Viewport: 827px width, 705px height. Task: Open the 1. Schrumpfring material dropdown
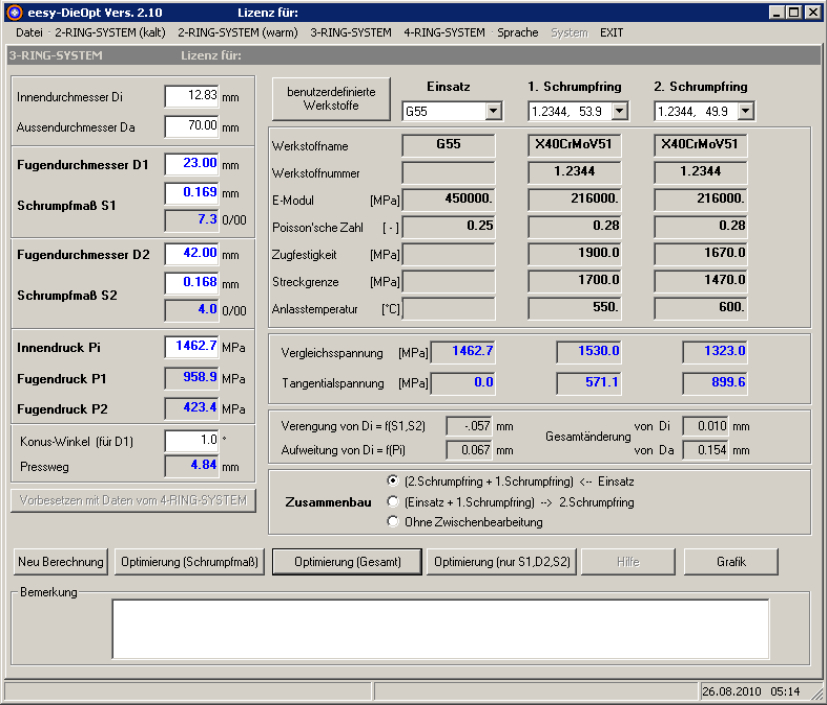point(618,111)
